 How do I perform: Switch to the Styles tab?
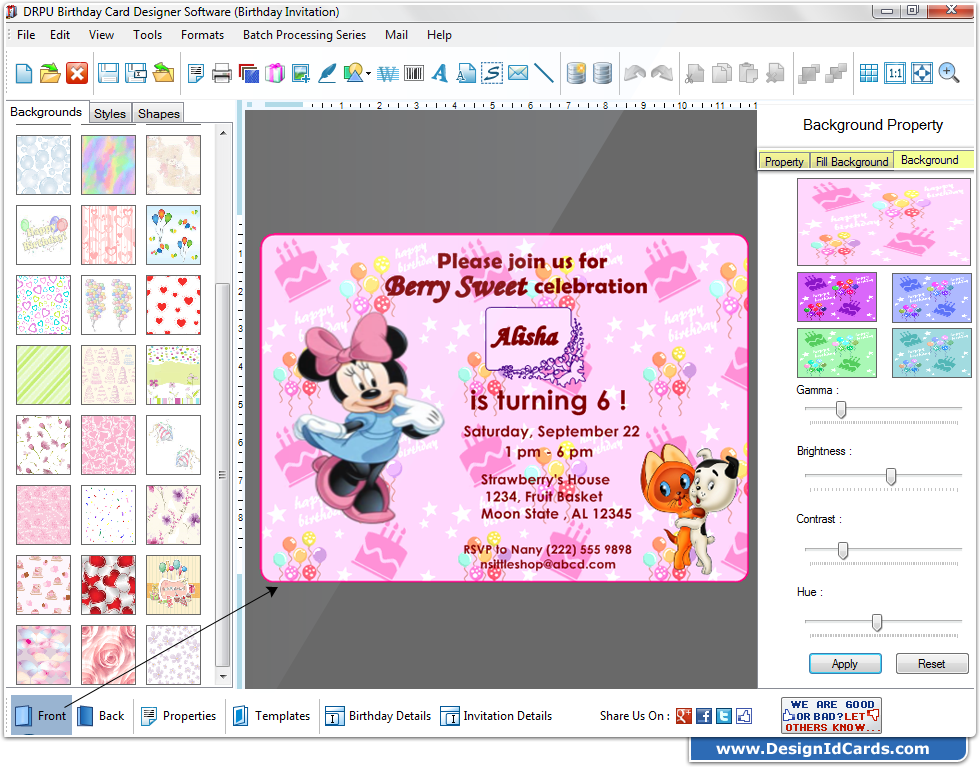point(110,113)
